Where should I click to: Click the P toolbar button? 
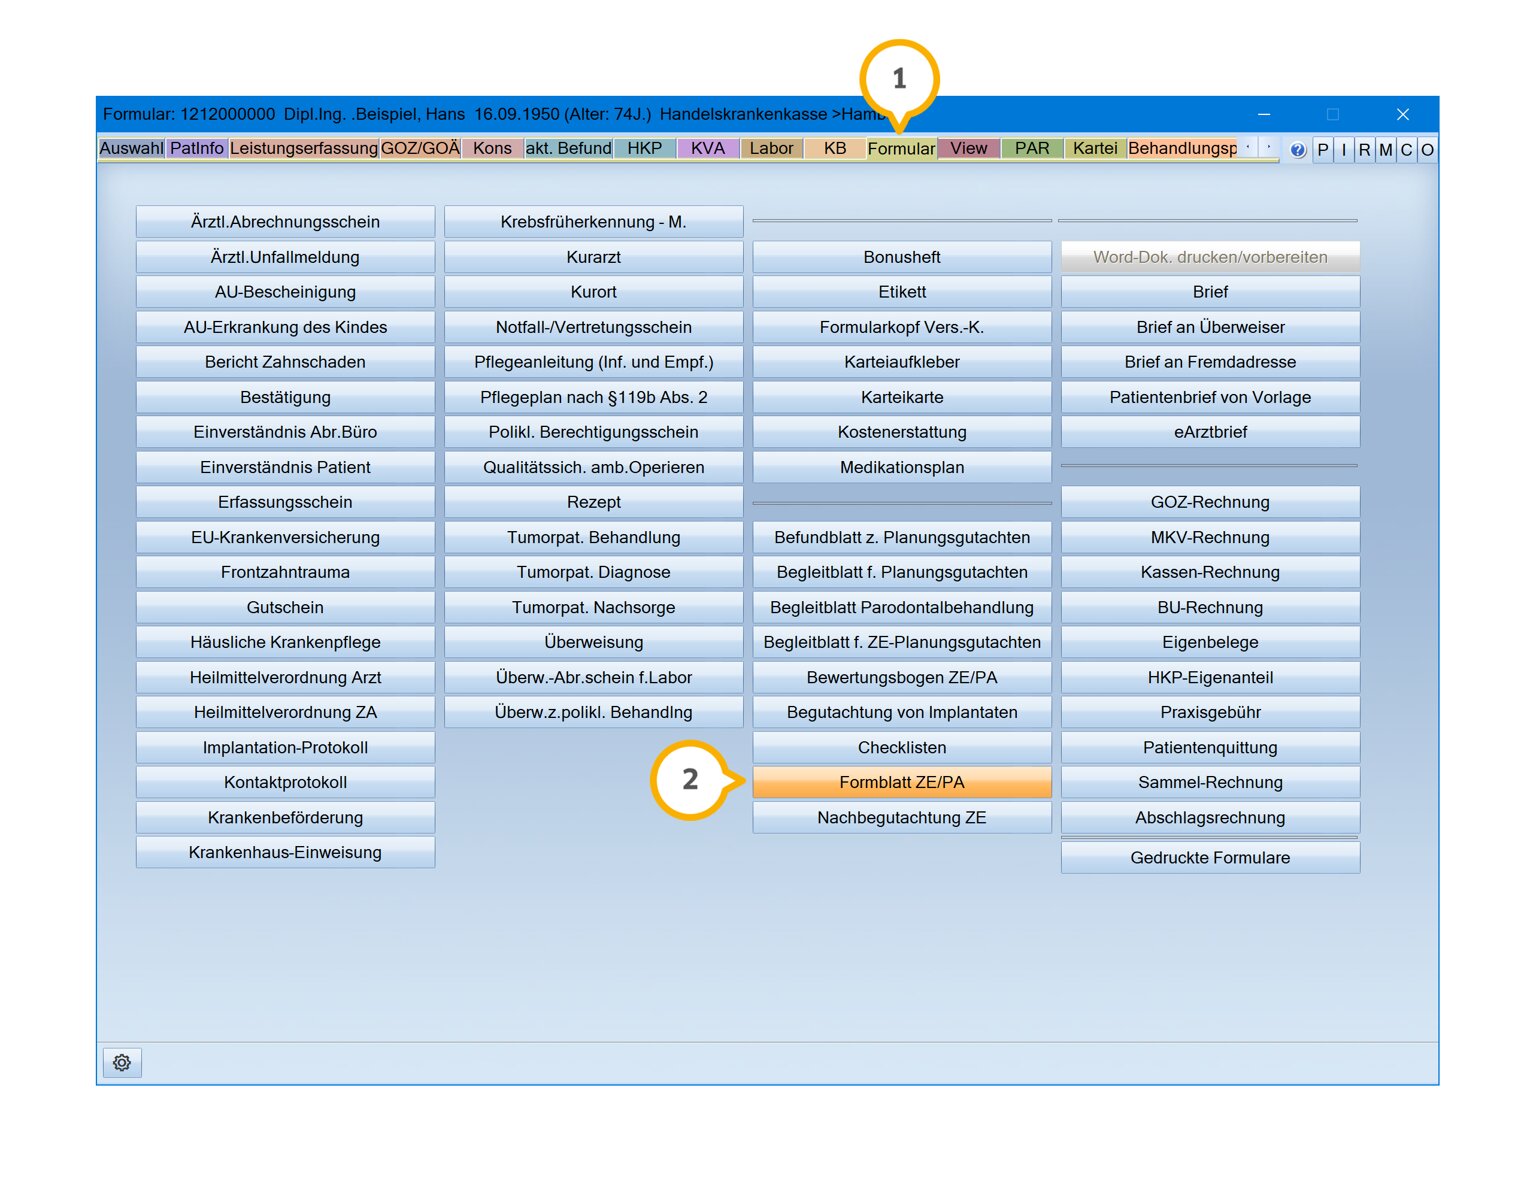(1323, 150)
